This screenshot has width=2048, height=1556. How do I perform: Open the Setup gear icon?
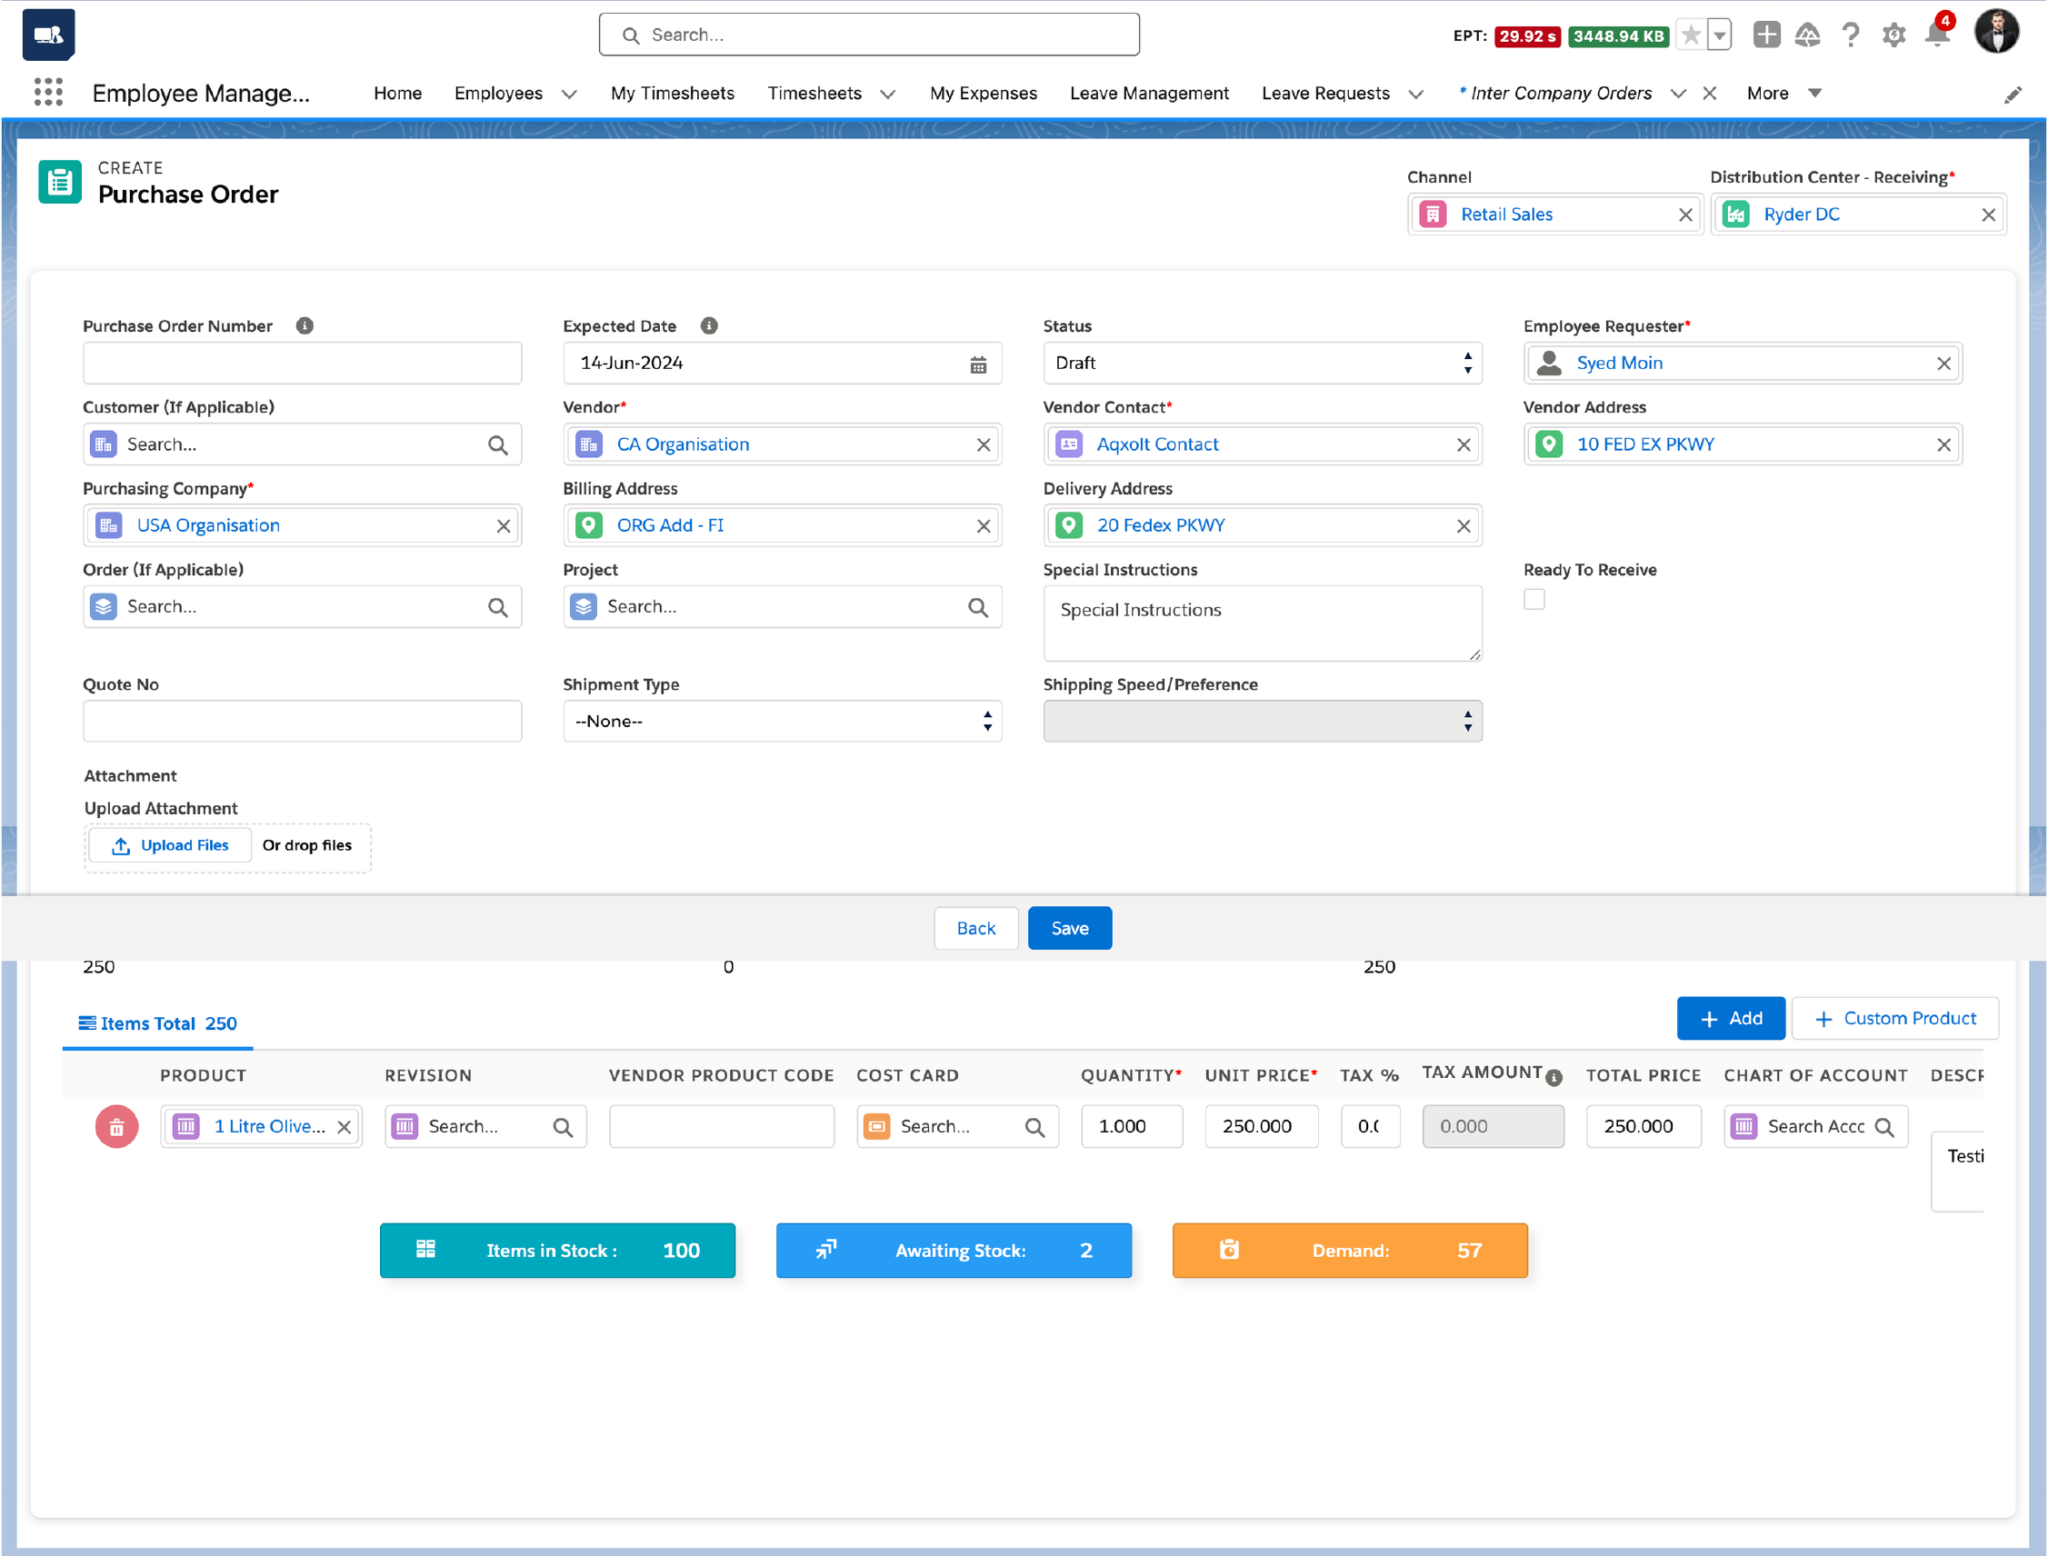(x=1893, y=36)
